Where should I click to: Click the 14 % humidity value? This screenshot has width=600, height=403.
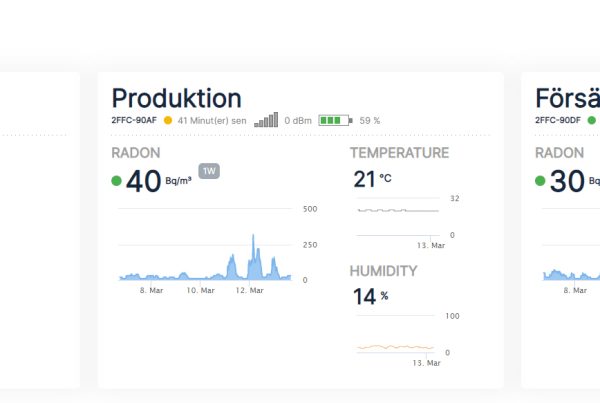pos(370,297)
